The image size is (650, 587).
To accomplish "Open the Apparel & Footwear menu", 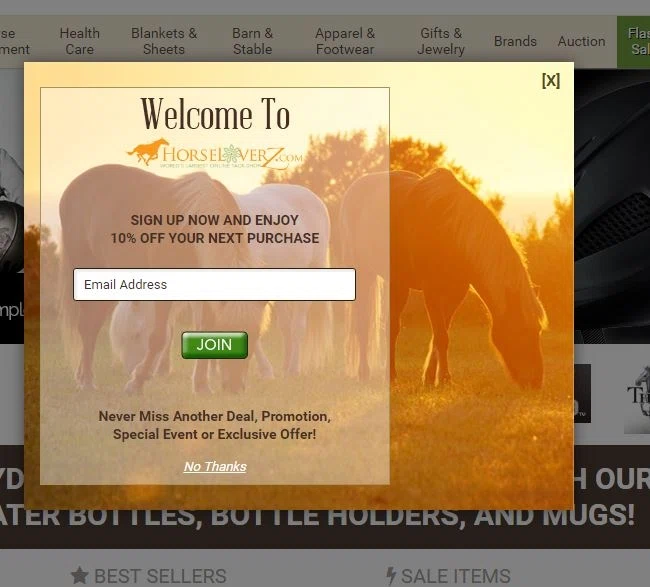I will 345,41.
